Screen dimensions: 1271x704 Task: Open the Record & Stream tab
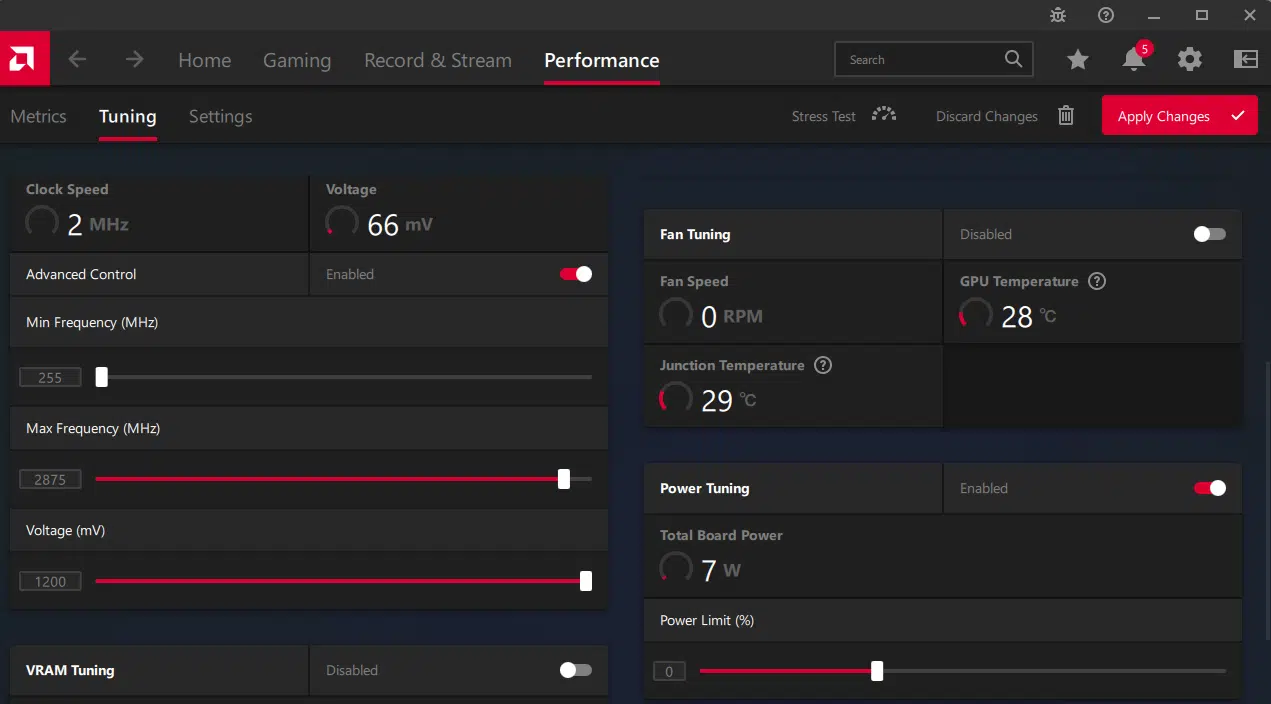click(438, 60)
